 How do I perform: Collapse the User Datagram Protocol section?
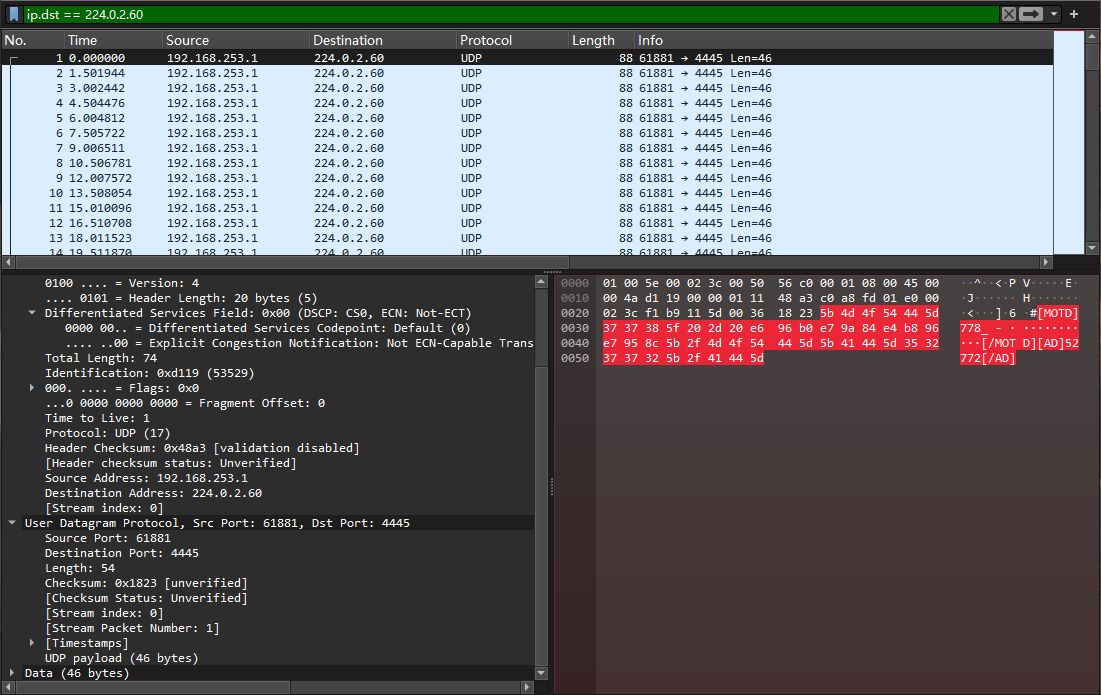point(12,523)
